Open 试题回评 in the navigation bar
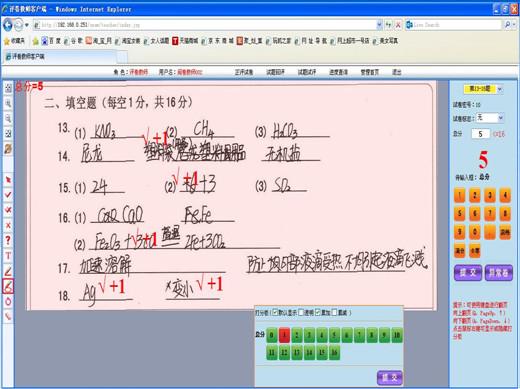This screenshot has height=389, width=520. (x=275, y=72)
